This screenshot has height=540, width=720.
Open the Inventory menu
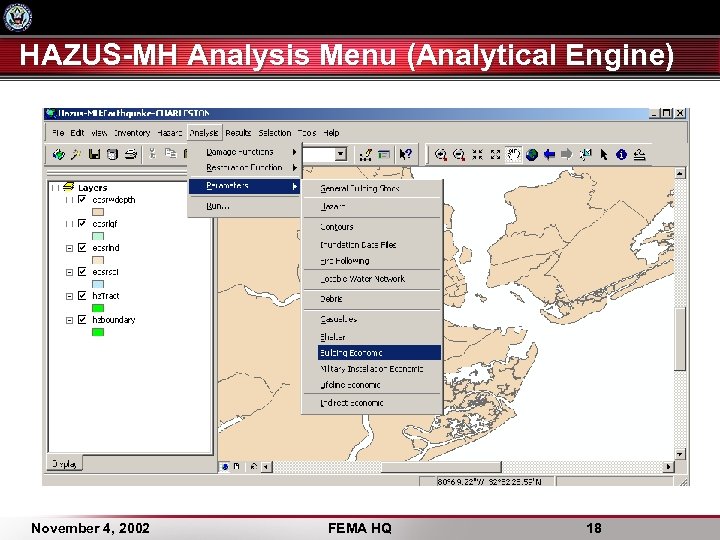pyautogui.click(x=132, y=133)
